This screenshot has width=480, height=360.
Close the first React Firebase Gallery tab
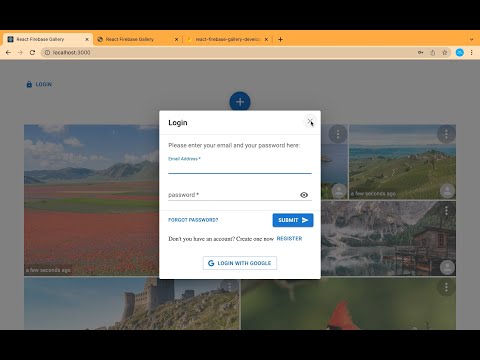pos(87,39)
